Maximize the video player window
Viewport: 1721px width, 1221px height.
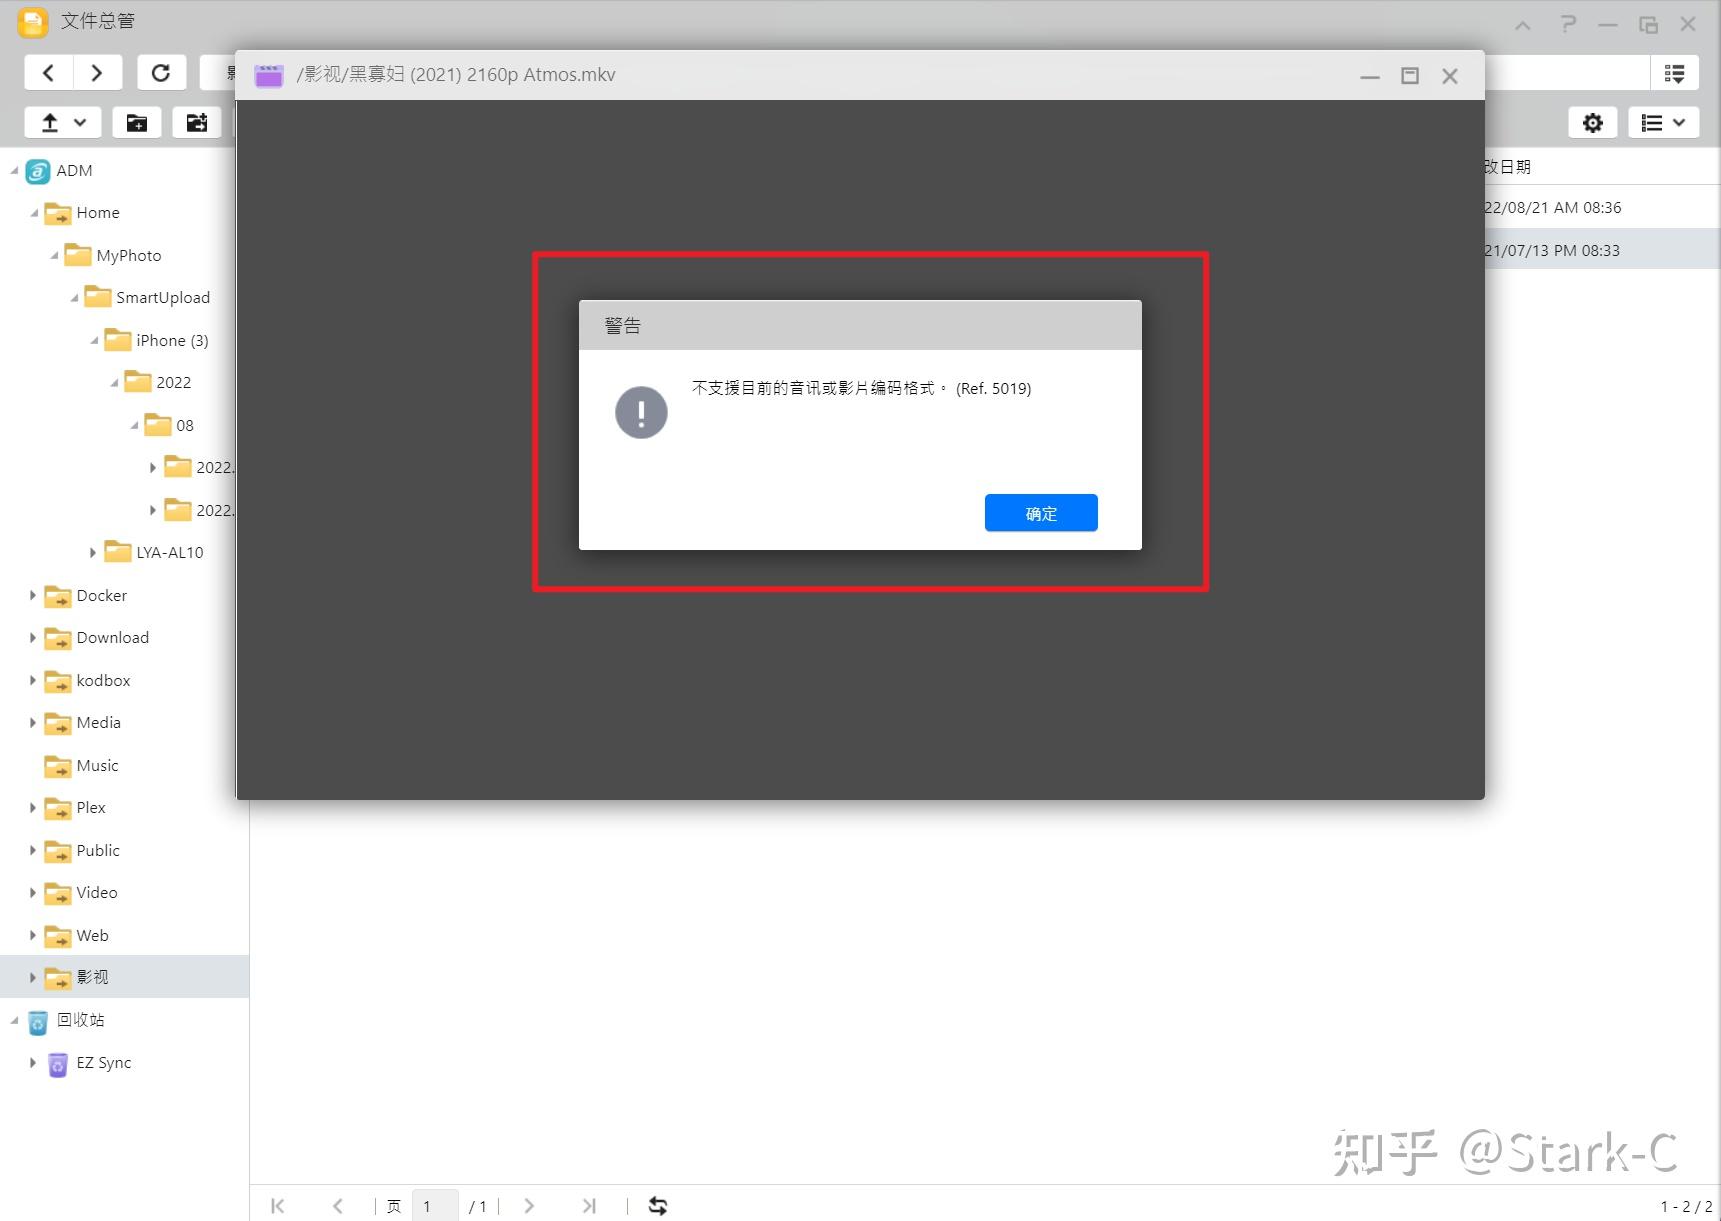(x=1410, y=75)
